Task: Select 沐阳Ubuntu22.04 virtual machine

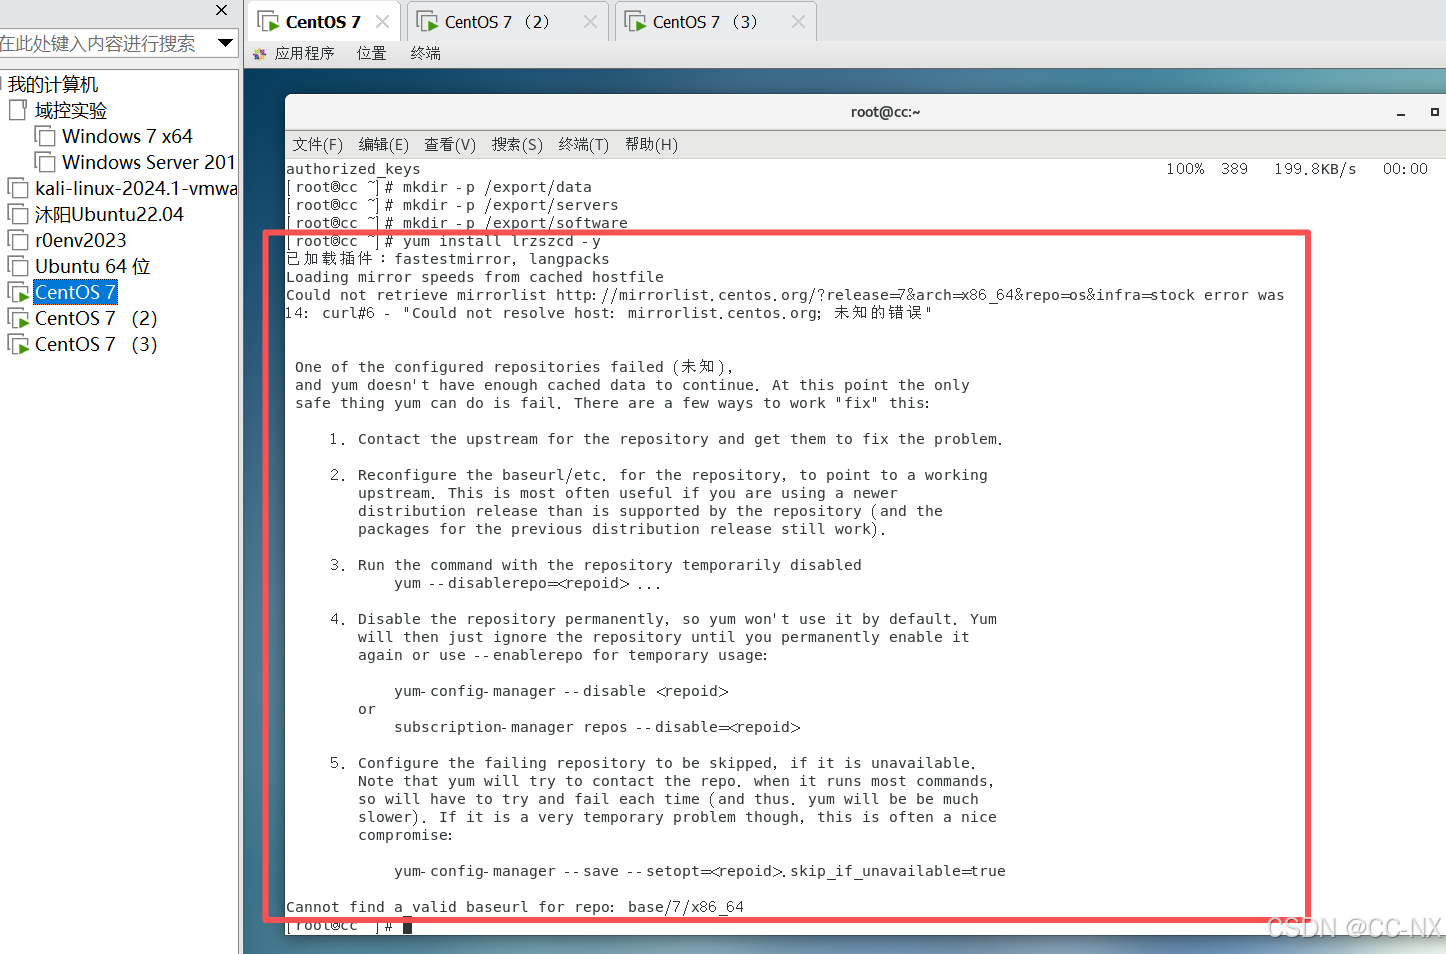Action: click(109, 214)
